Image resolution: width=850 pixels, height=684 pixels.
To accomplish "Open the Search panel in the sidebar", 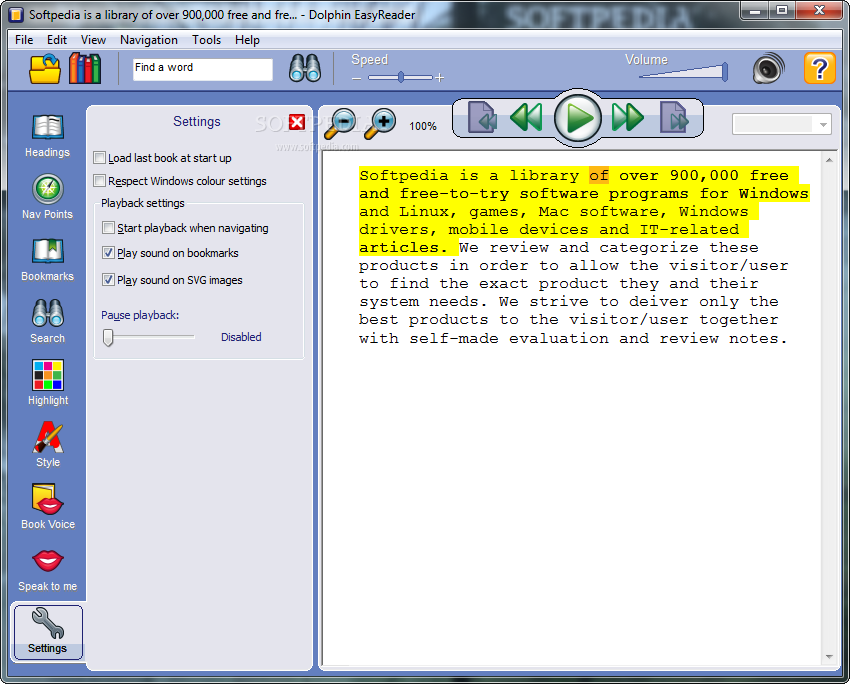I will (x=48, y=322).
